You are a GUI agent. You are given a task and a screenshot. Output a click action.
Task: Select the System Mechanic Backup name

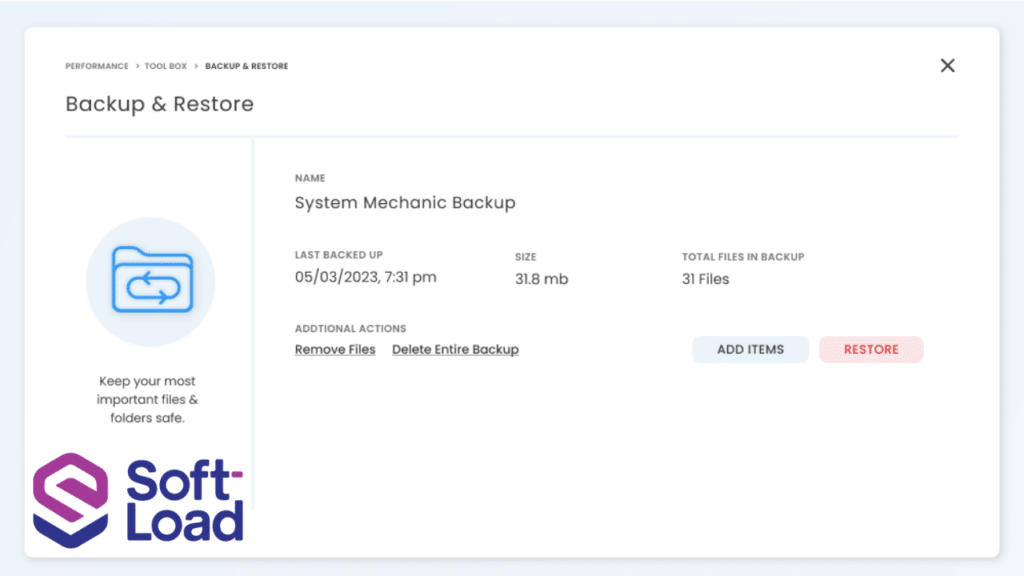(405, 202)
